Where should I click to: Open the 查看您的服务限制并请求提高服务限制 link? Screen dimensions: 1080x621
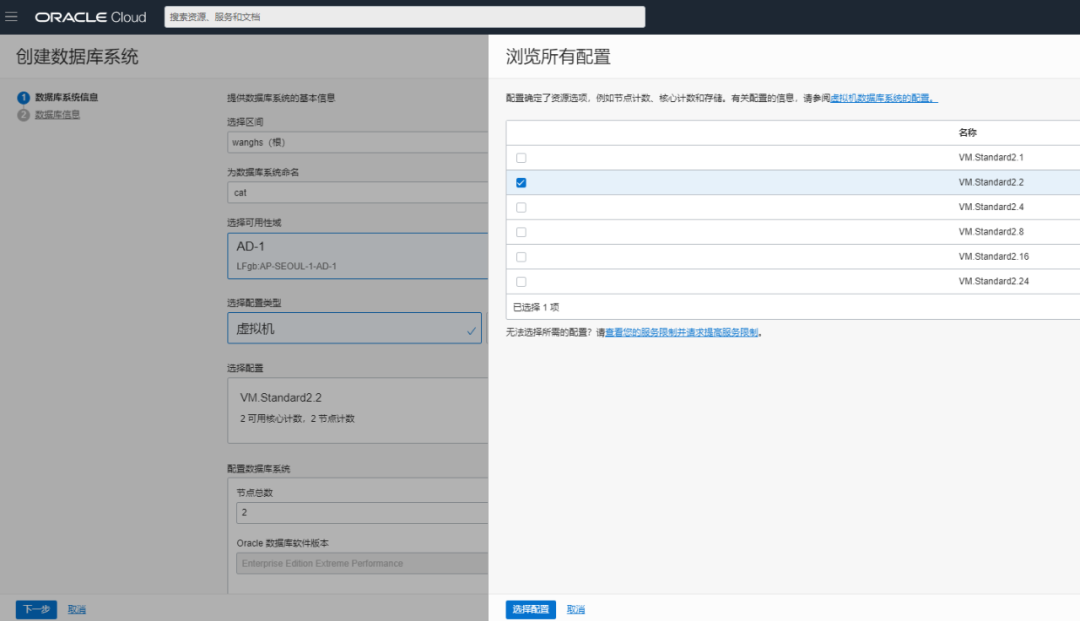pos(682,332)
